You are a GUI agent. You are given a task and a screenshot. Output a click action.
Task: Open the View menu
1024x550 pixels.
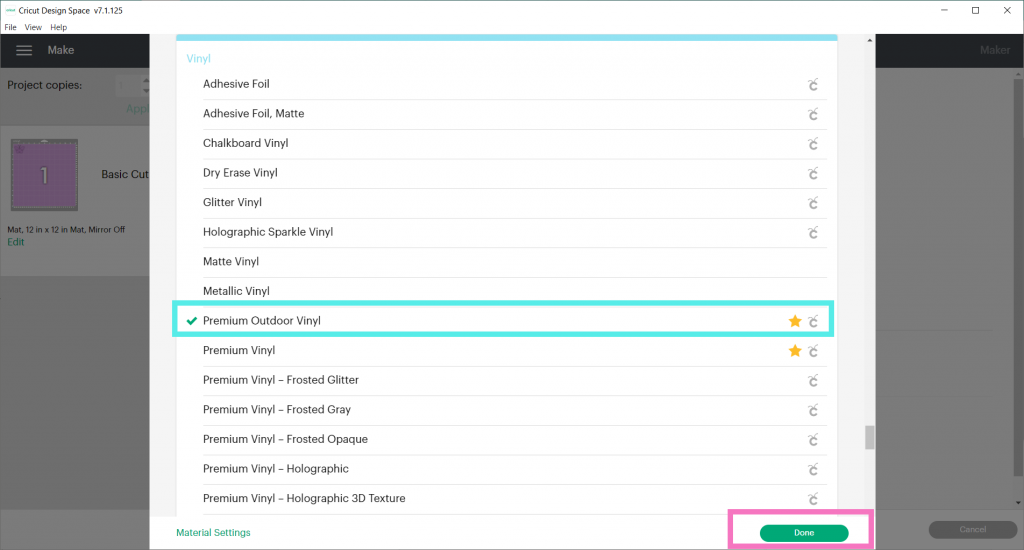click(33, 27)
